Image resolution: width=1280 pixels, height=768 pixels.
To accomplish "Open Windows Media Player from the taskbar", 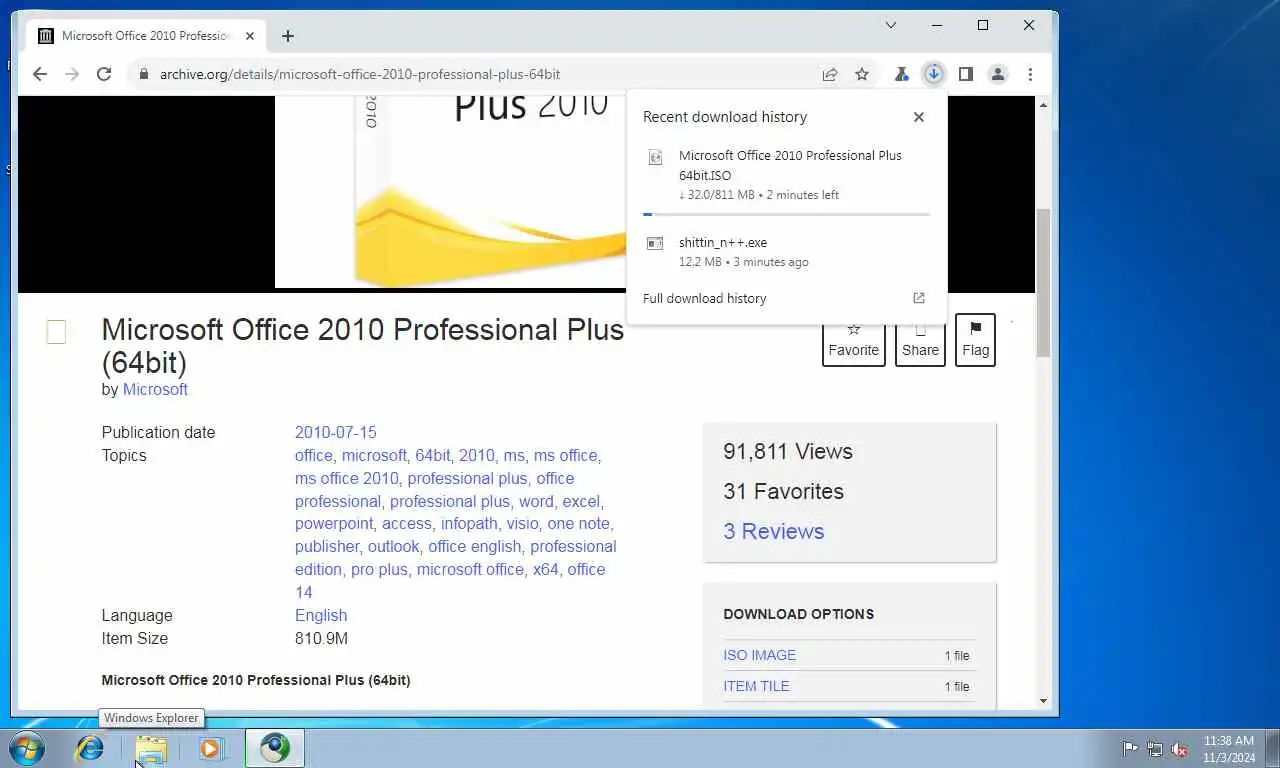I will click(x=211, y=748).
